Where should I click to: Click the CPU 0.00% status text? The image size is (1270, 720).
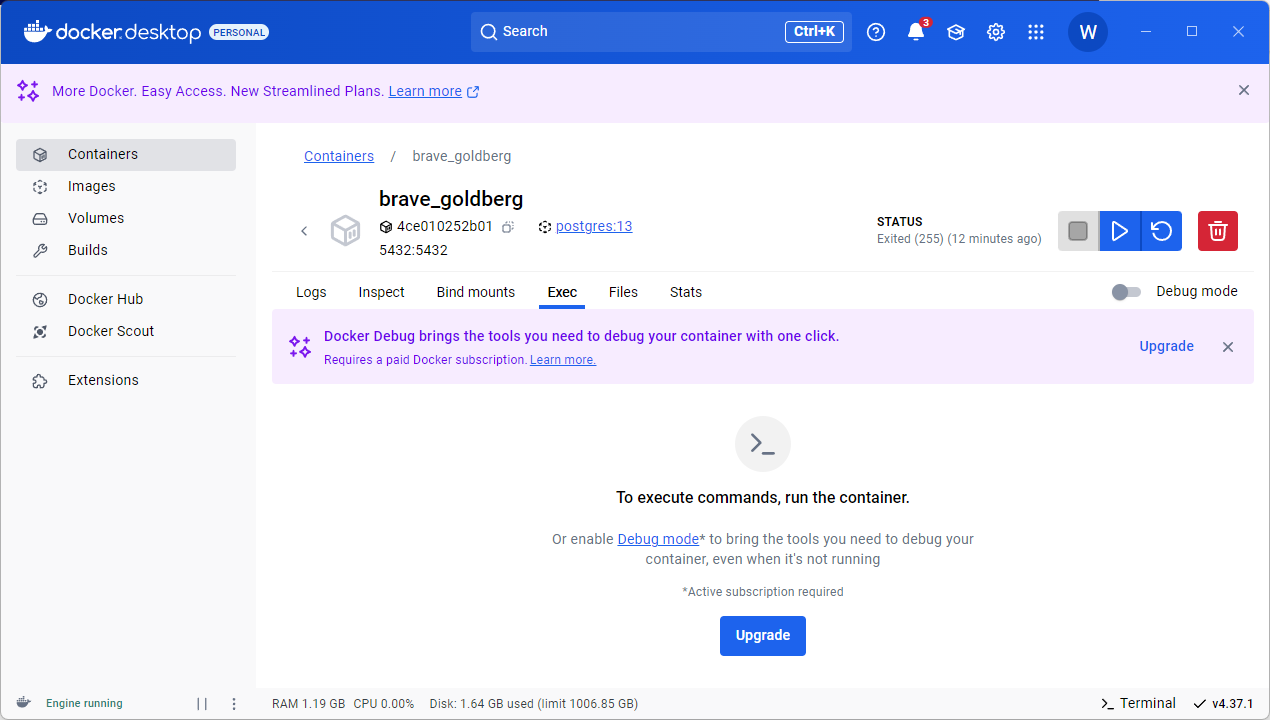(384, 703)
